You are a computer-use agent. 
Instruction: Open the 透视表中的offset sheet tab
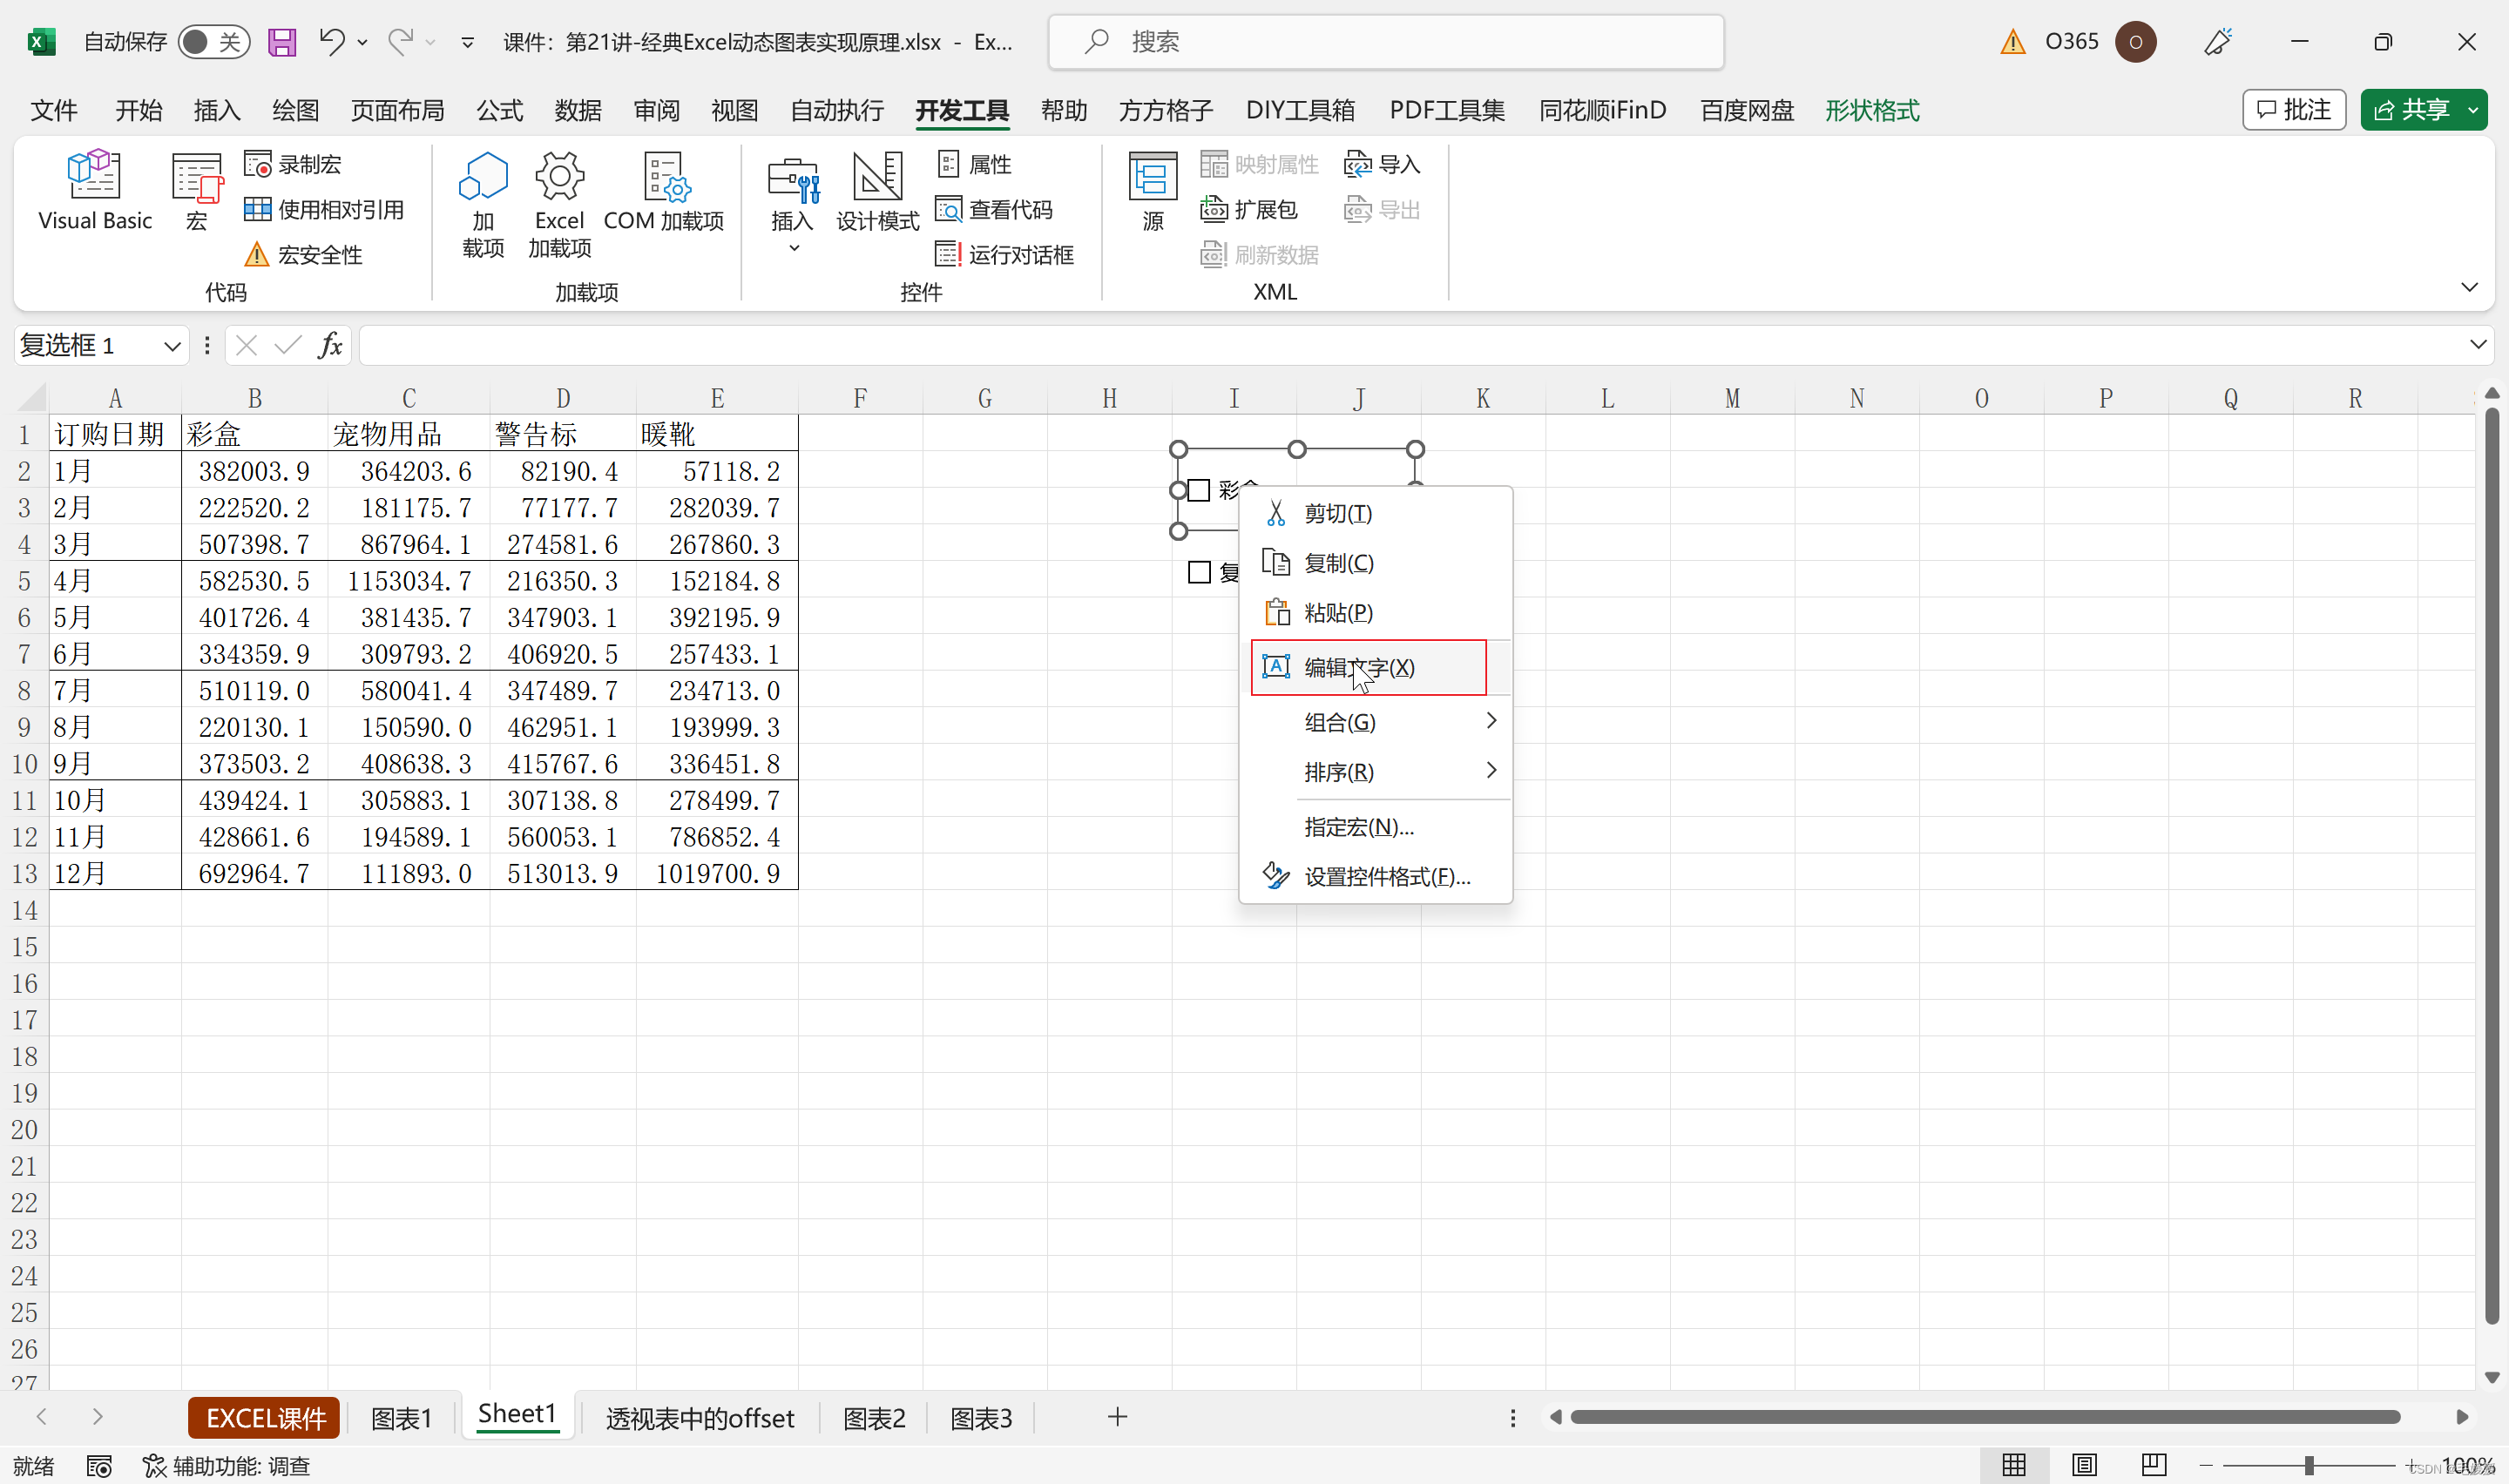[x=700, y=1418]
